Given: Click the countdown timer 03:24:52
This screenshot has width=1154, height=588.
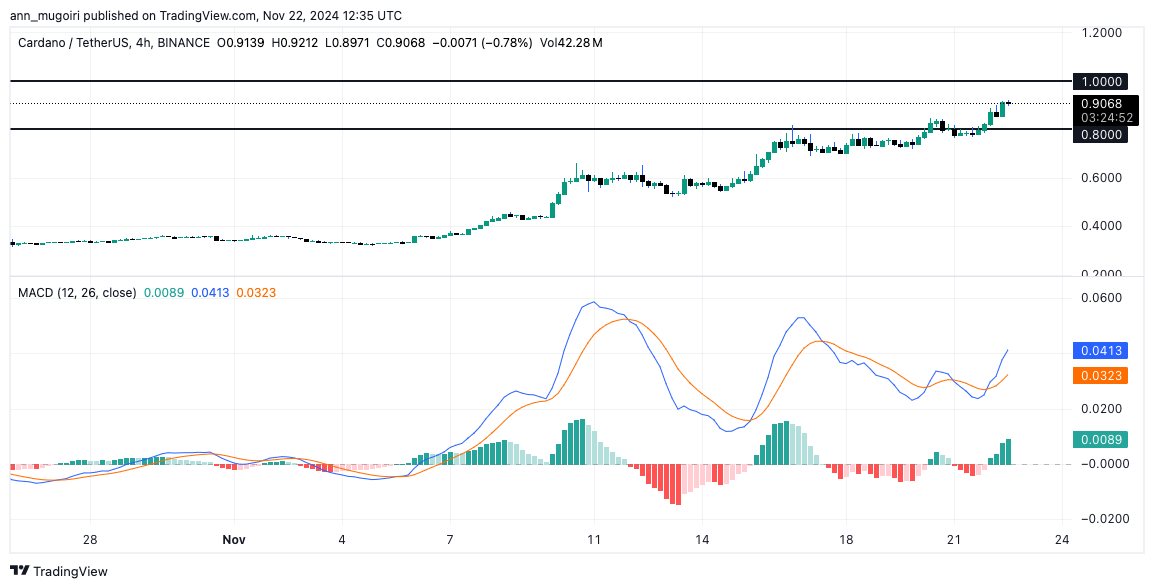Looking at the screenshot, I should tap(1106, 117).
